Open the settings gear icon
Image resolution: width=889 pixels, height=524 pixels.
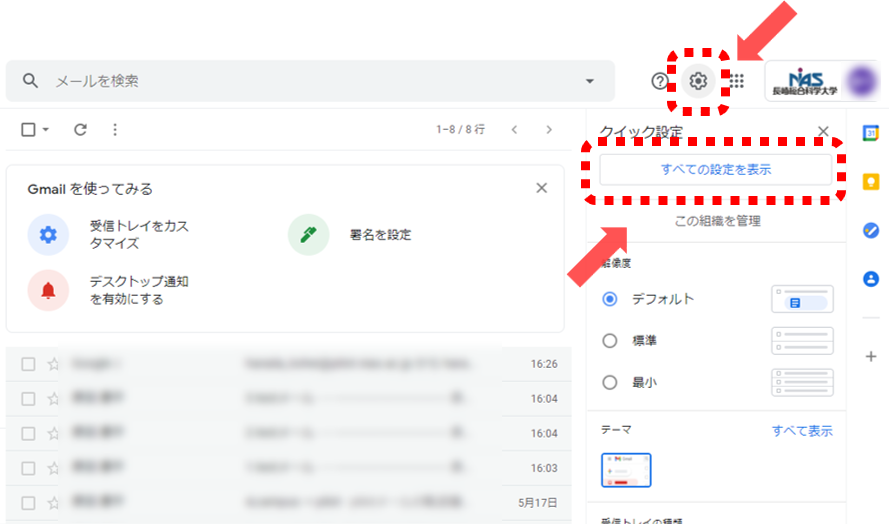698,81
